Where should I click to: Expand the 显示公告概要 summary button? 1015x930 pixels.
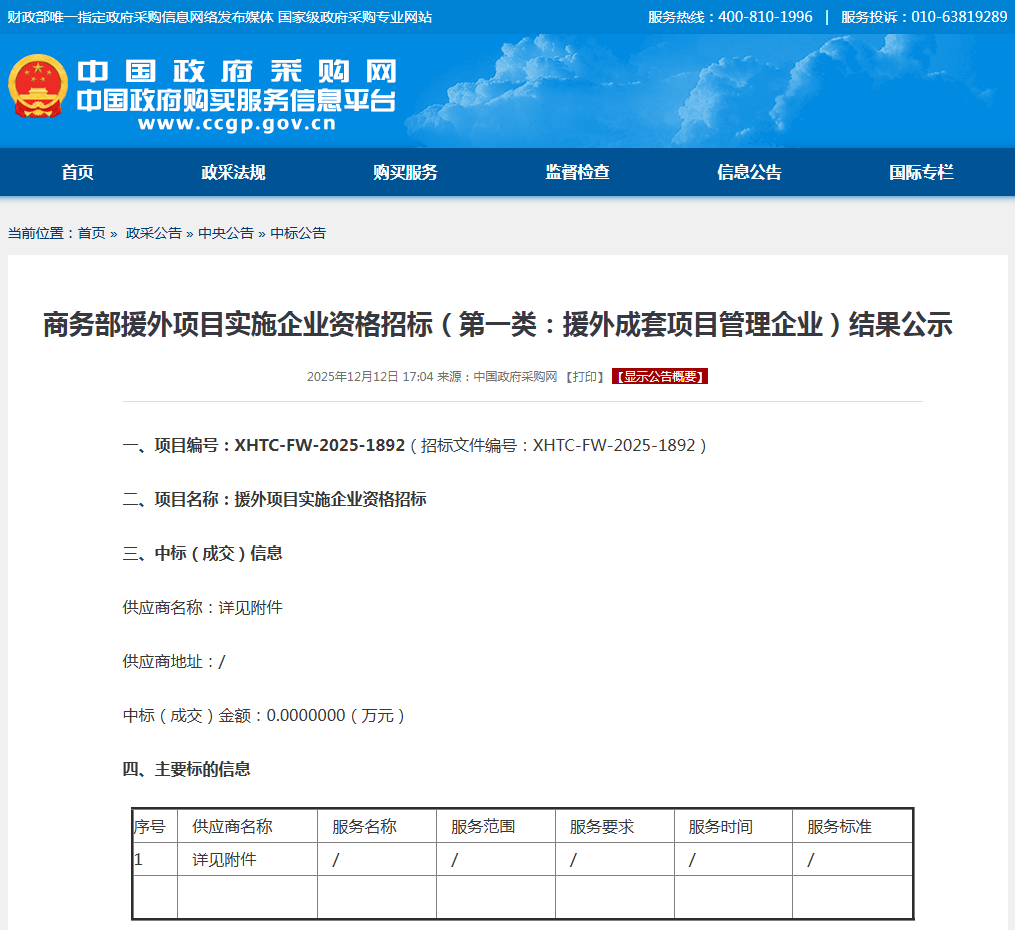660,377
